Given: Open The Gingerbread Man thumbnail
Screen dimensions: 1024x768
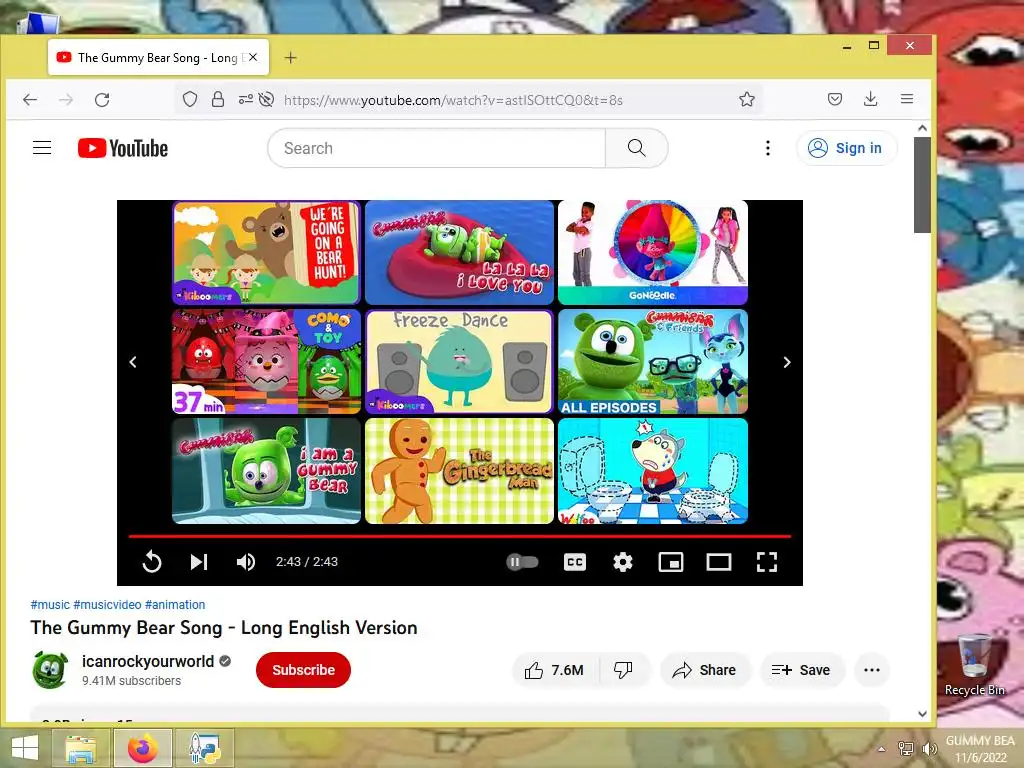Looking at the screenshot, I should pos(459,471).
